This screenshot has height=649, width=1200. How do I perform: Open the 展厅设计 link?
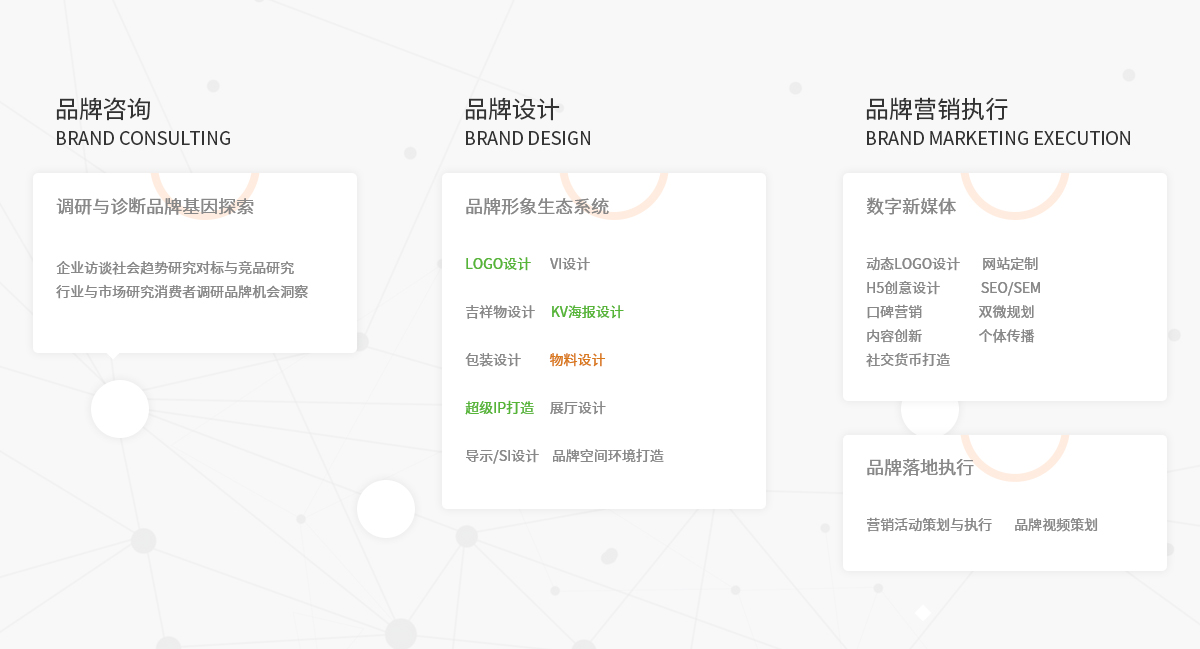click(x=577, y=408)
